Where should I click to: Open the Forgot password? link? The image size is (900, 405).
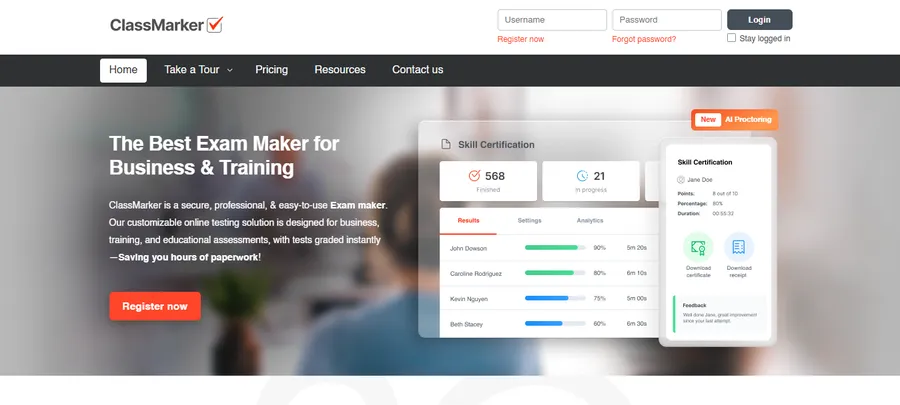pyautogui.click(x=644, y=39)
